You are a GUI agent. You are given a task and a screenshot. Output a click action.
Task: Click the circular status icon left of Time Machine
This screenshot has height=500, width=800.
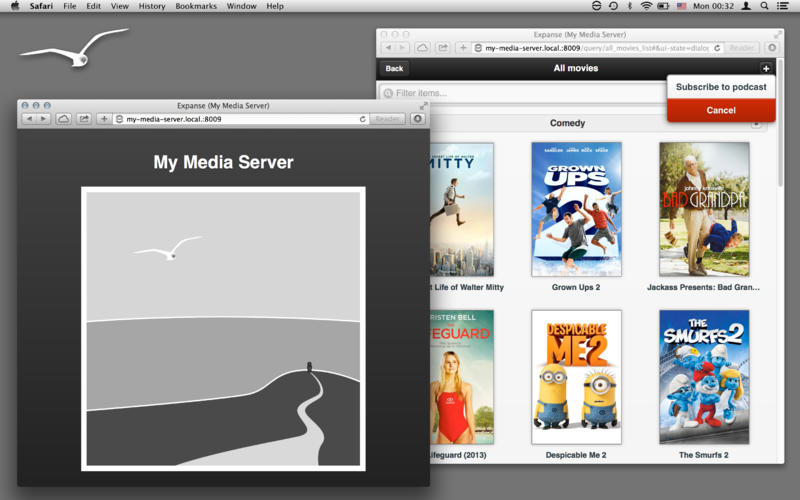click(596, 6)
